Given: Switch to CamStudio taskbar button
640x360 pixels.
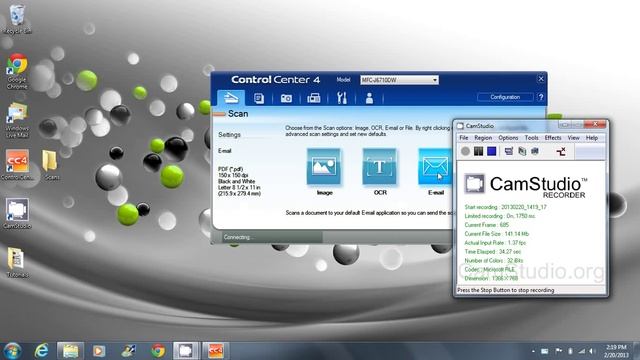Looking at the screenshot, I should (x=186, y=351).
